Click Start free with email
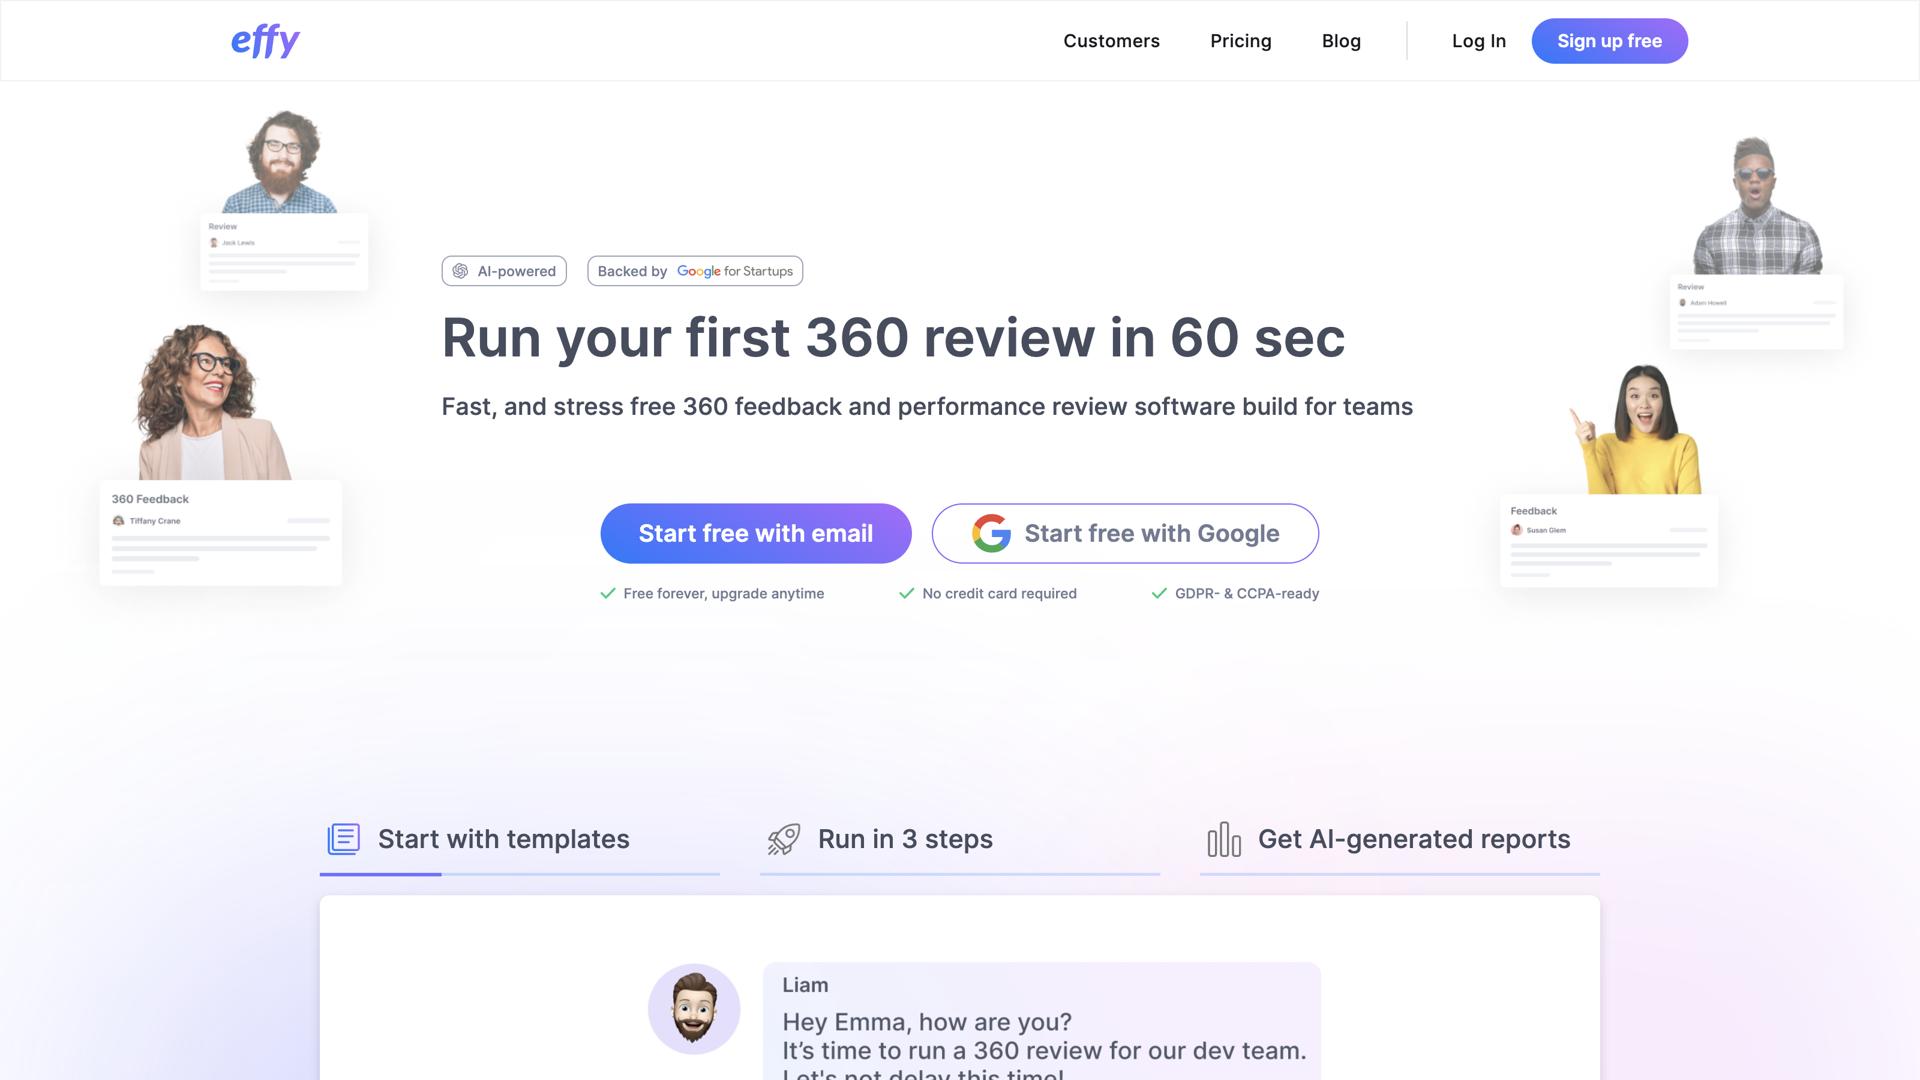Screen dimensions: 1920x1080 (x=755, y=534)
